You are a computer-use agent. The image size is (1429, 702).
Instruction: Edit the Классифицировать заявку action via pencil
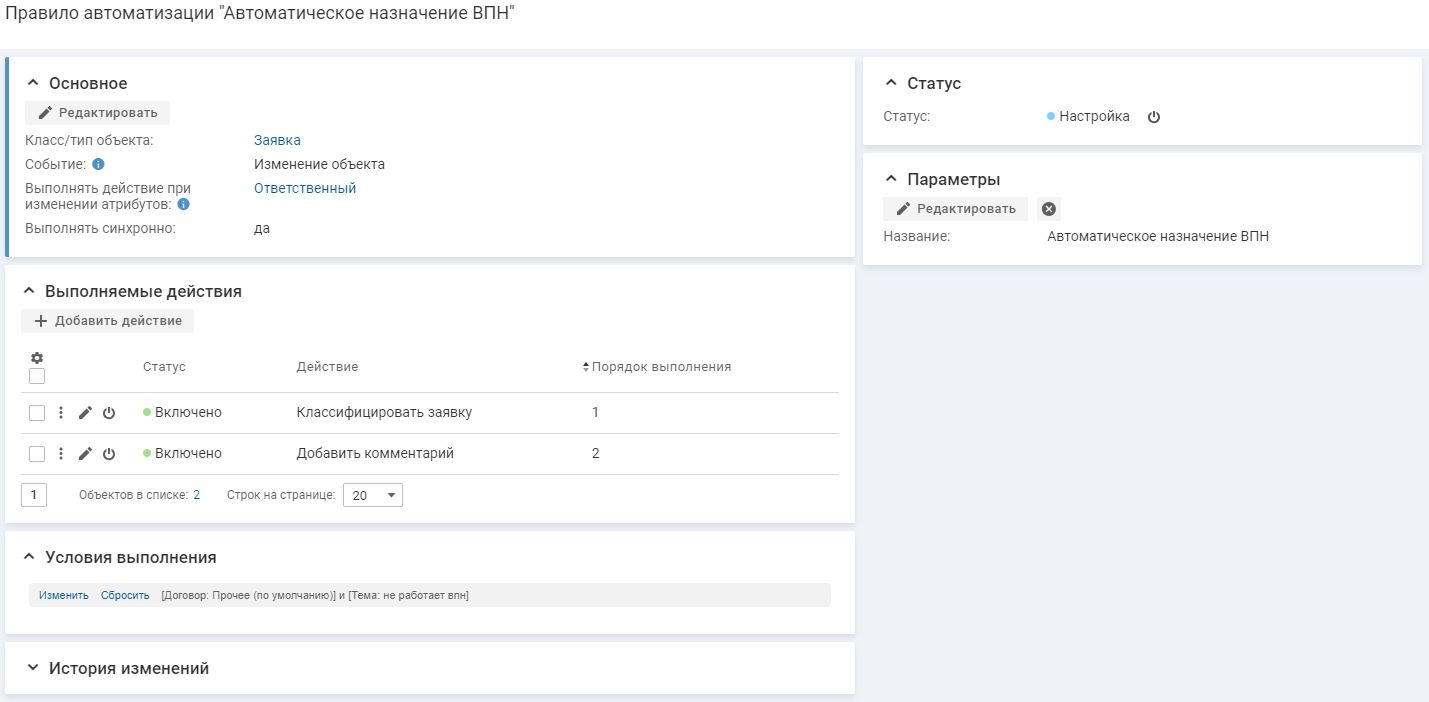click(85, 413)
